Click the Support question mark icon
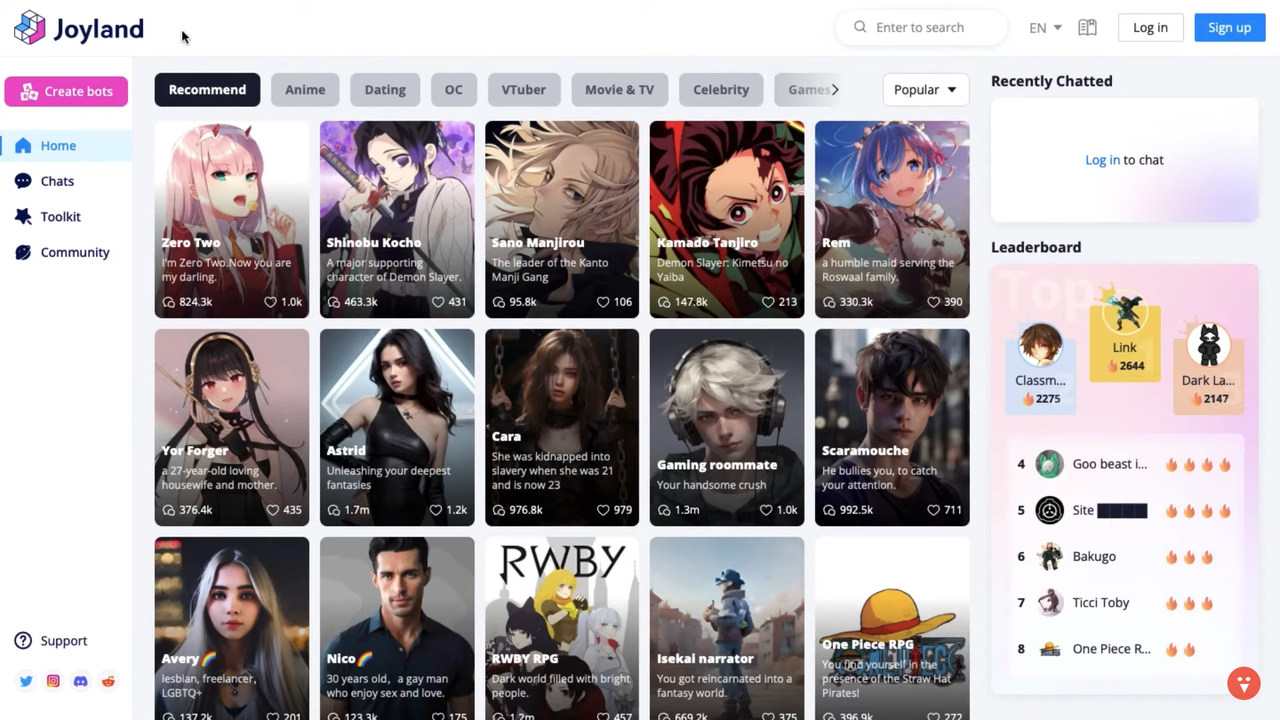Viewport: 1280px width, 720px height. click(x=23, y=640)
